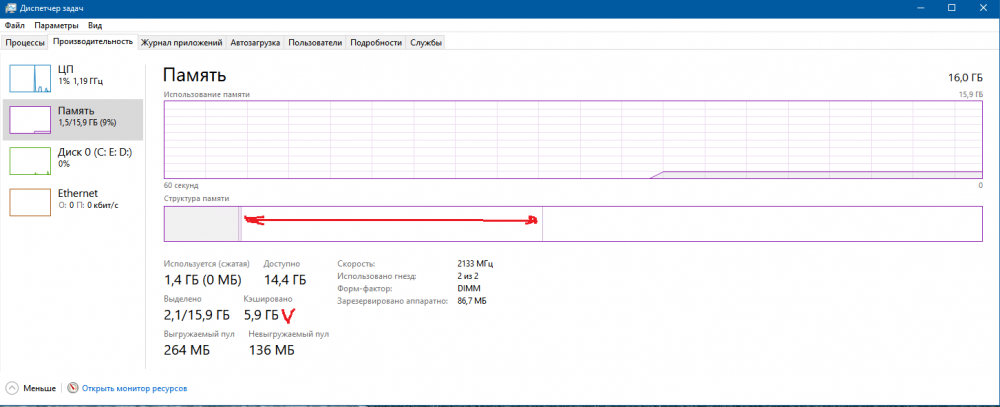Open the Файл menu
Image resolution: width=1000 pixels, height=407 pixels.
click(x=14, y=25)
